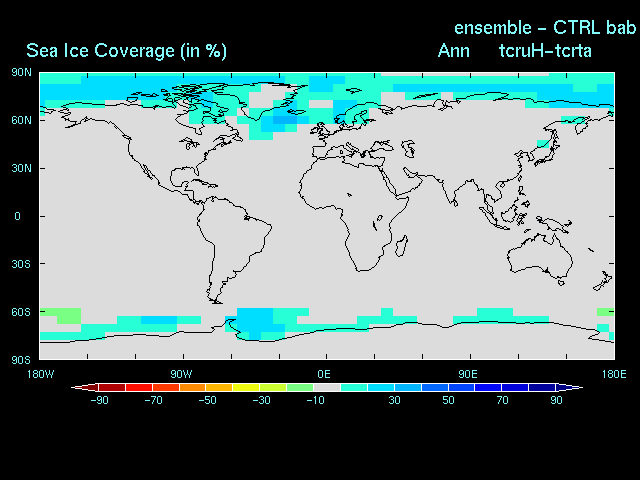Click the 180W longitude axis label

(x=38, y=373)
